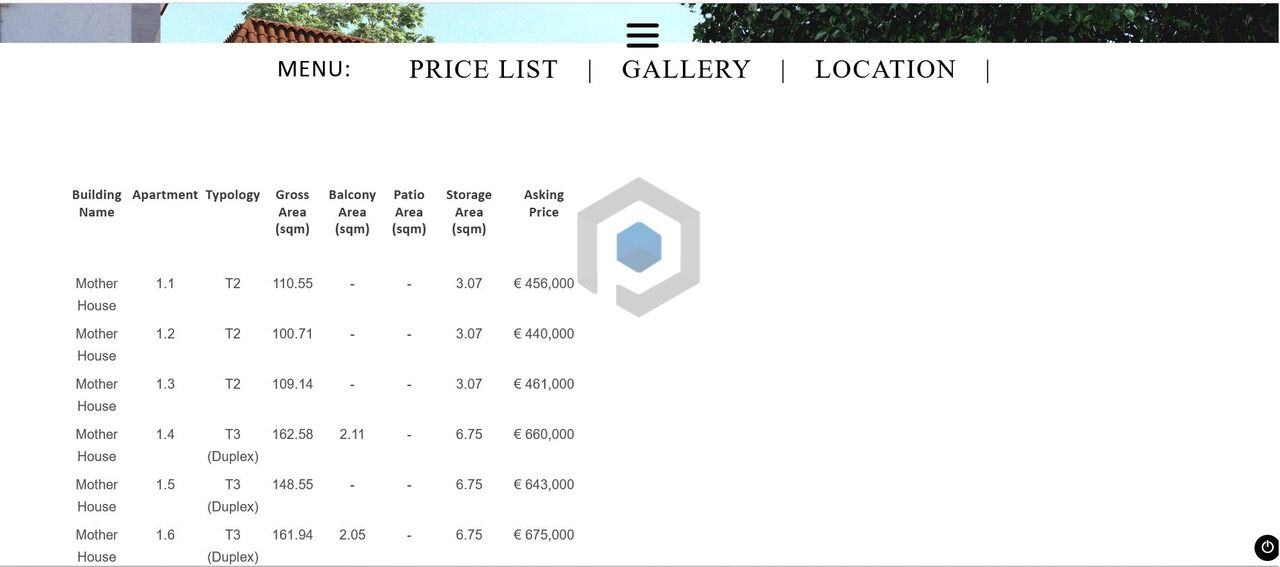Click the Apartment column header
The width and height of the screenshot is (1280, 567).
point(165,195)
